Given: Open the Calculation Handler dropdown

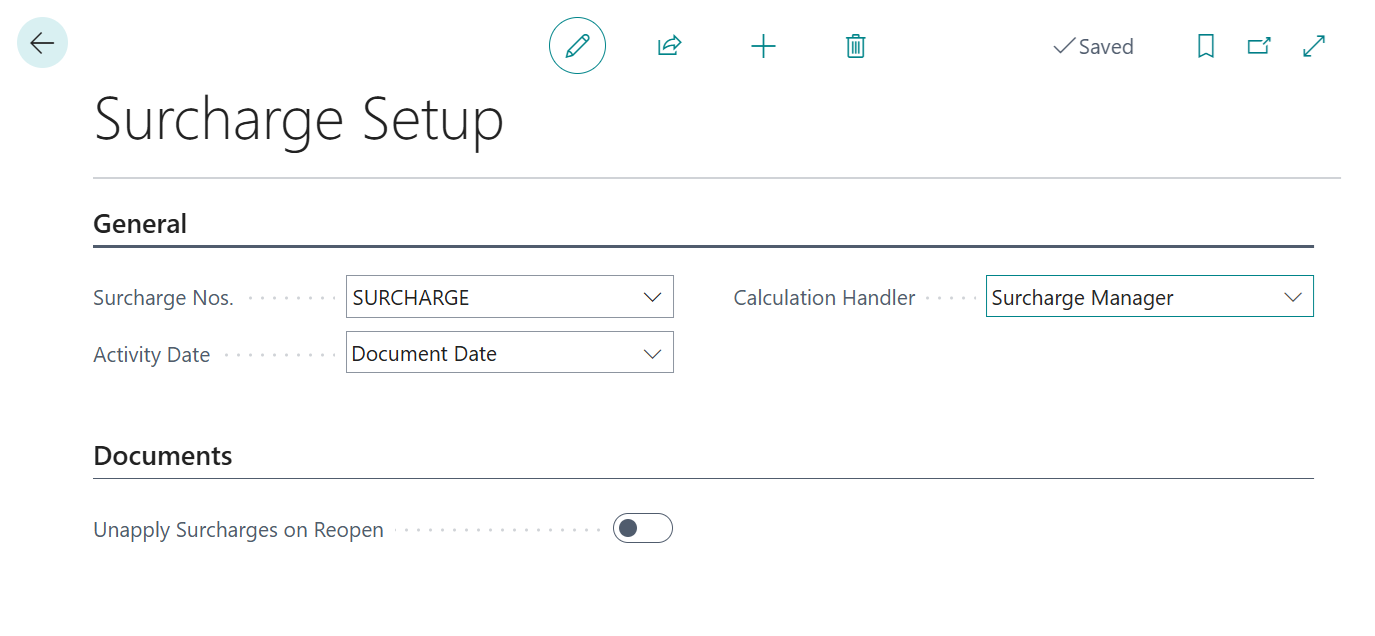Looking at the screenshot, I should [1293, 296].
